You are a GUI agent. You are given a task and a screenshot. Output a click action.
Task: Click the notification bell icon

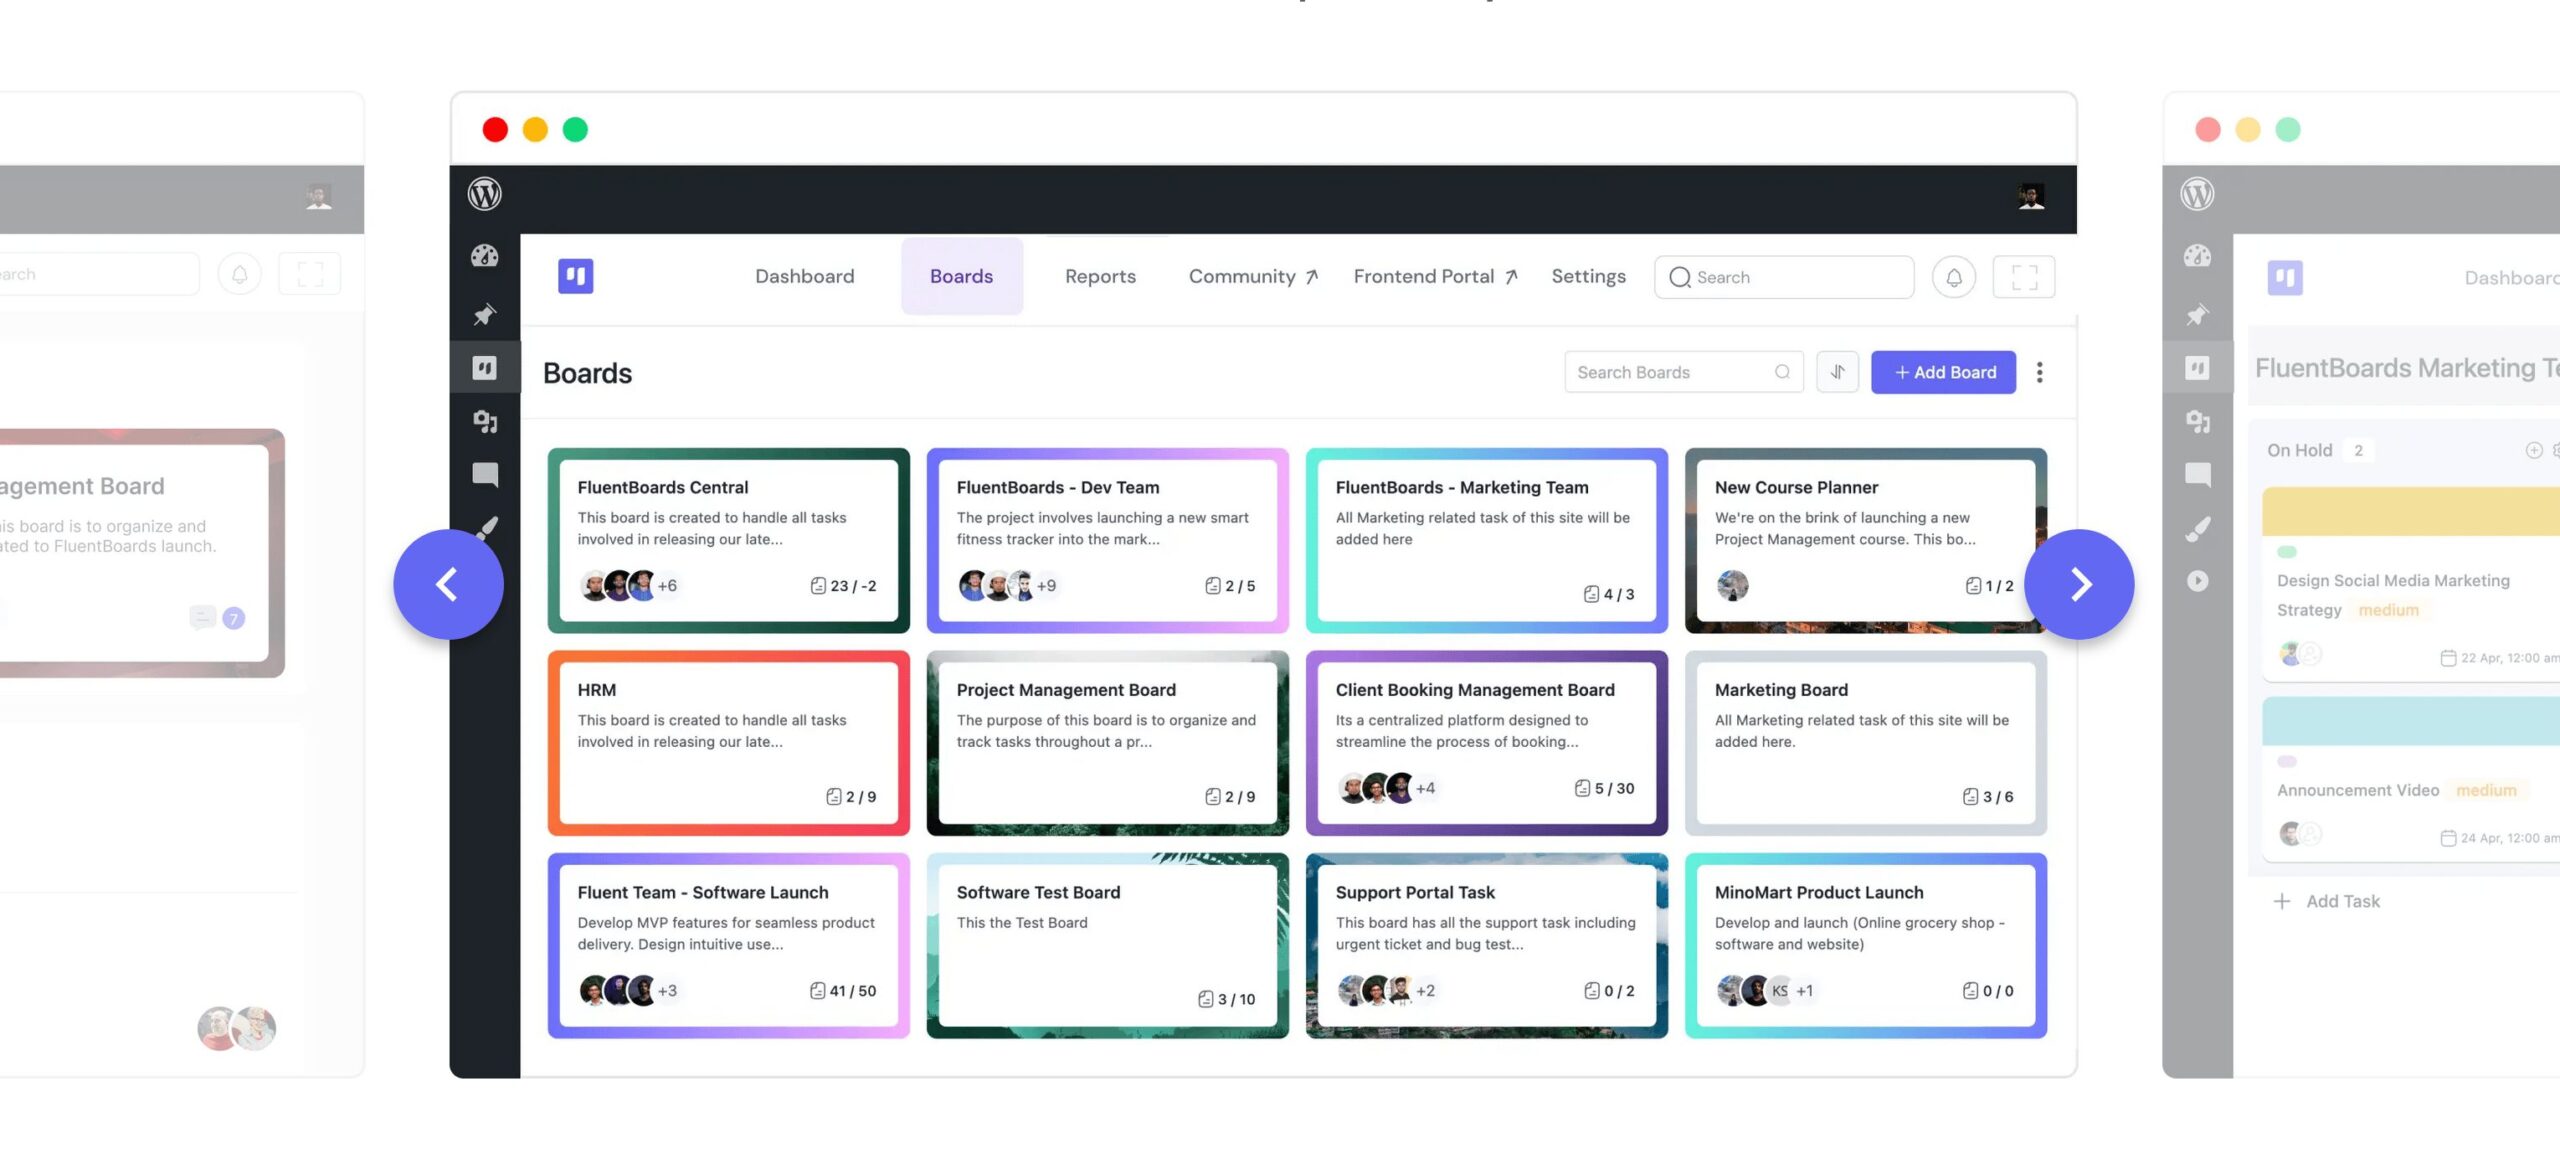click(1954, 276)
